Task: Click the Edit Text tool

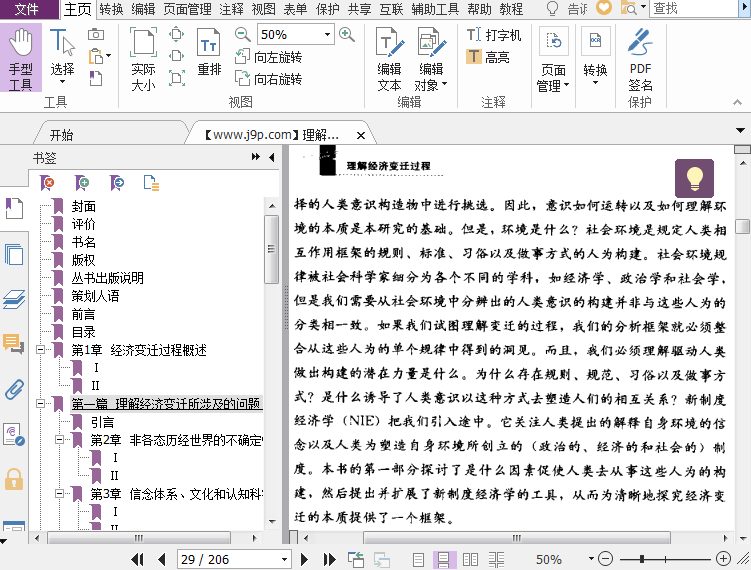Action: click(x=389, y=59)
